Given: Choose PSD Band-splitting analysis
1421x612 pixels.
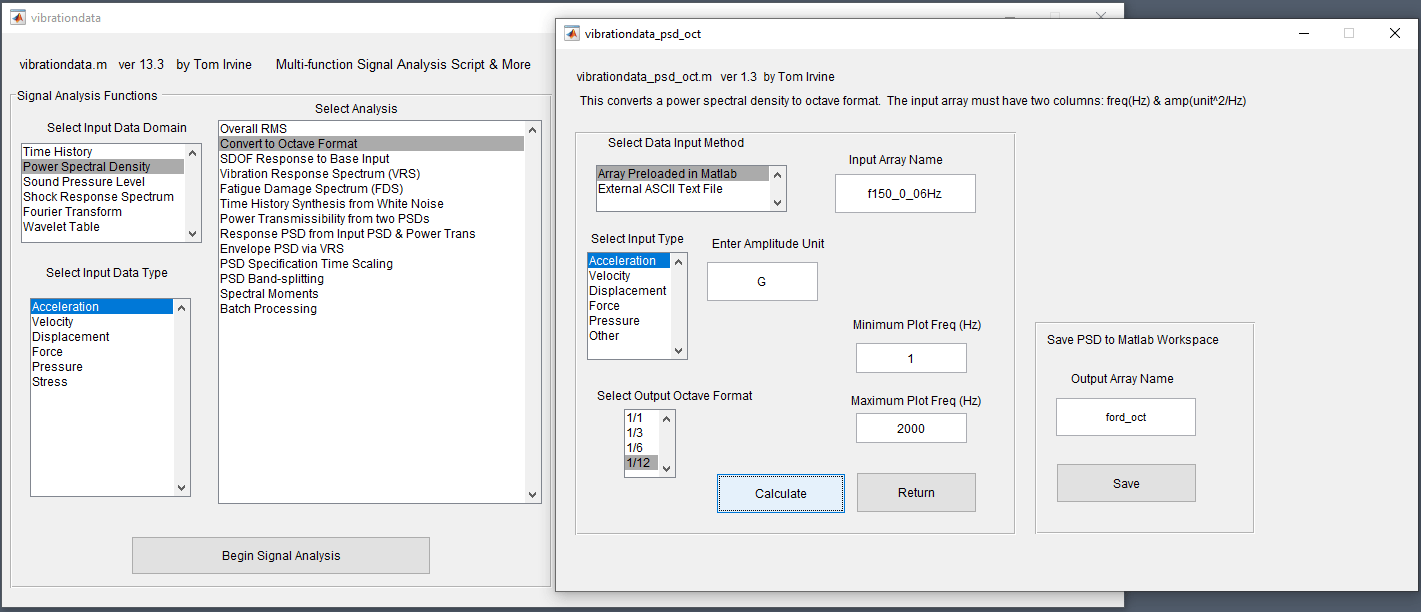Looking at the screenshot, I should (x=371, y=279).
